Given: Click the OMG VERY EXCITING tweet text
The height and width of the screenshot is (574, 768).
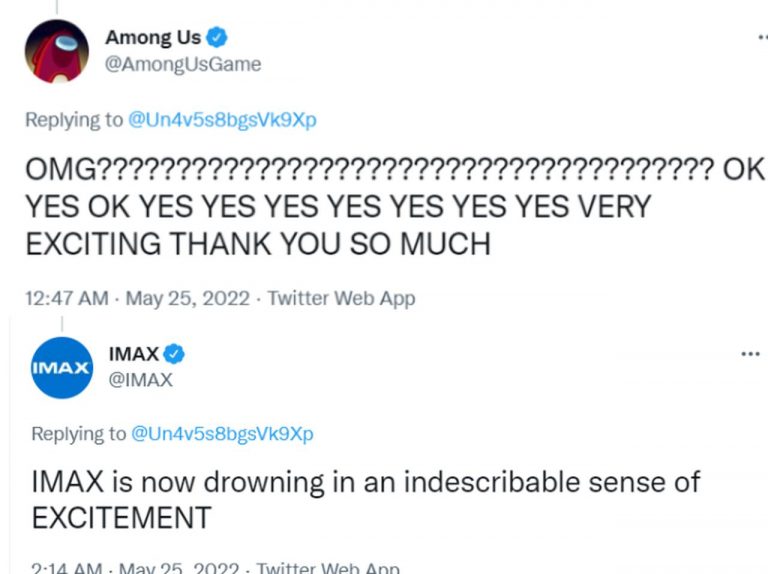Looking at the screenshot, I should click(x=380, y=206).
